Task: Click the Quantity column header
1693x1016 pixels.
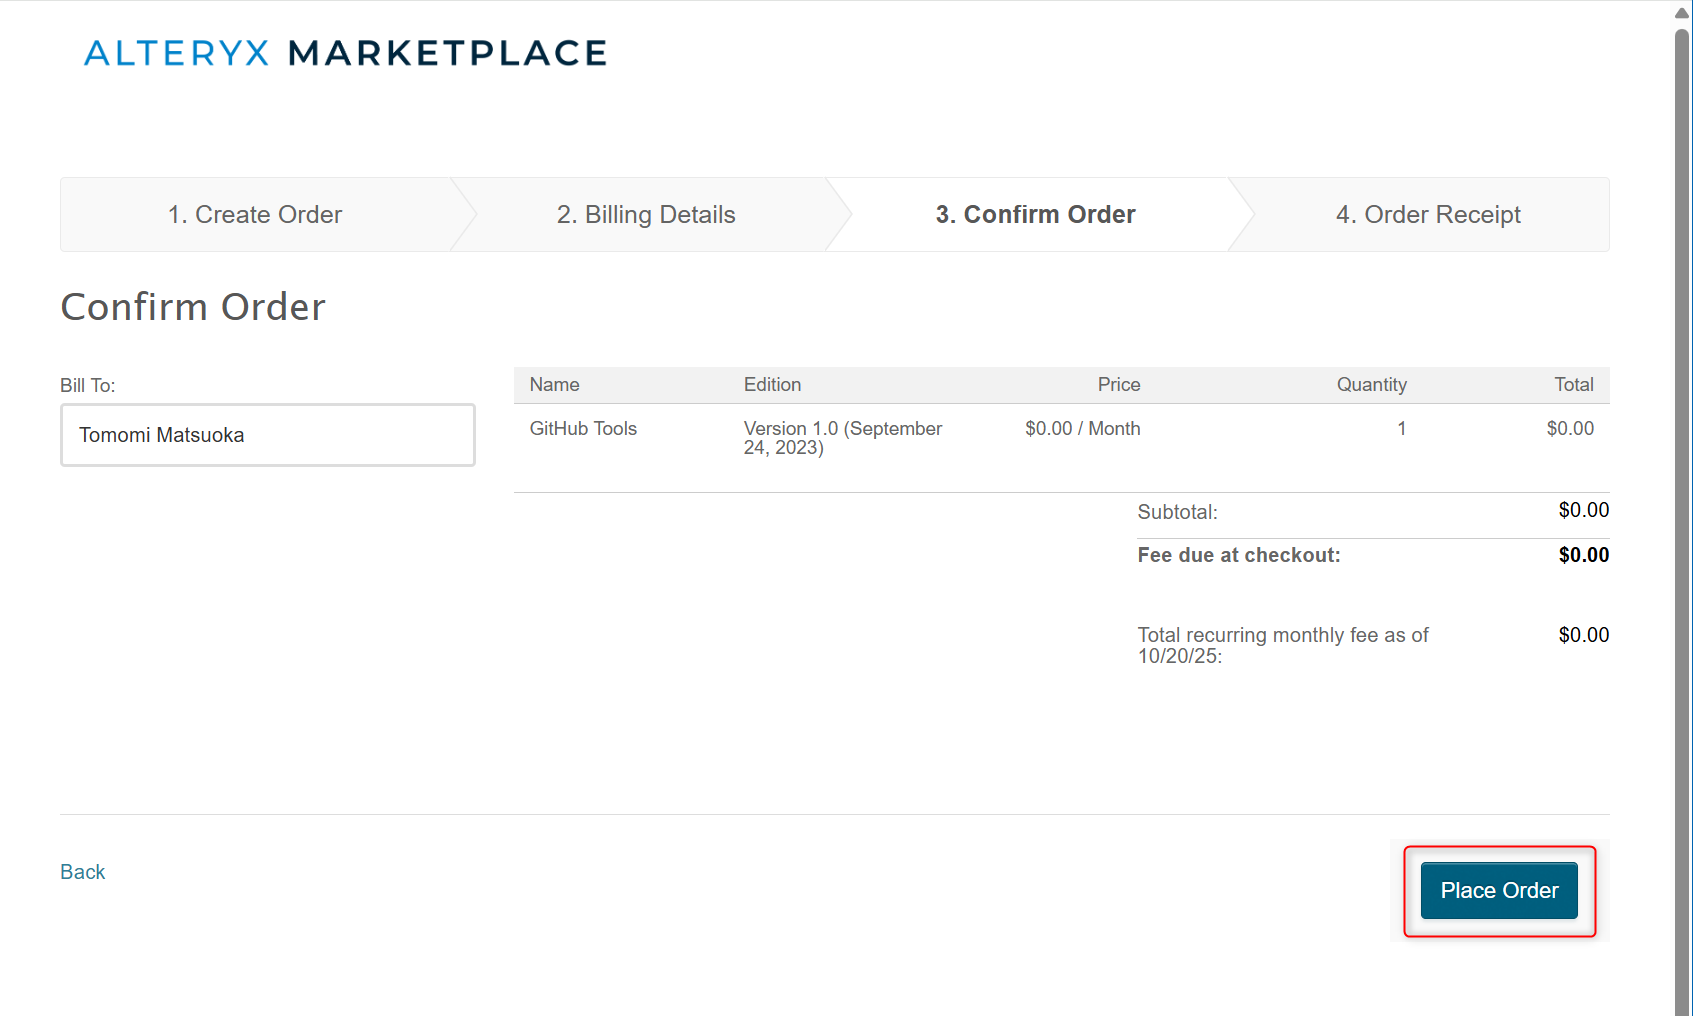Action: [1371, 385]
